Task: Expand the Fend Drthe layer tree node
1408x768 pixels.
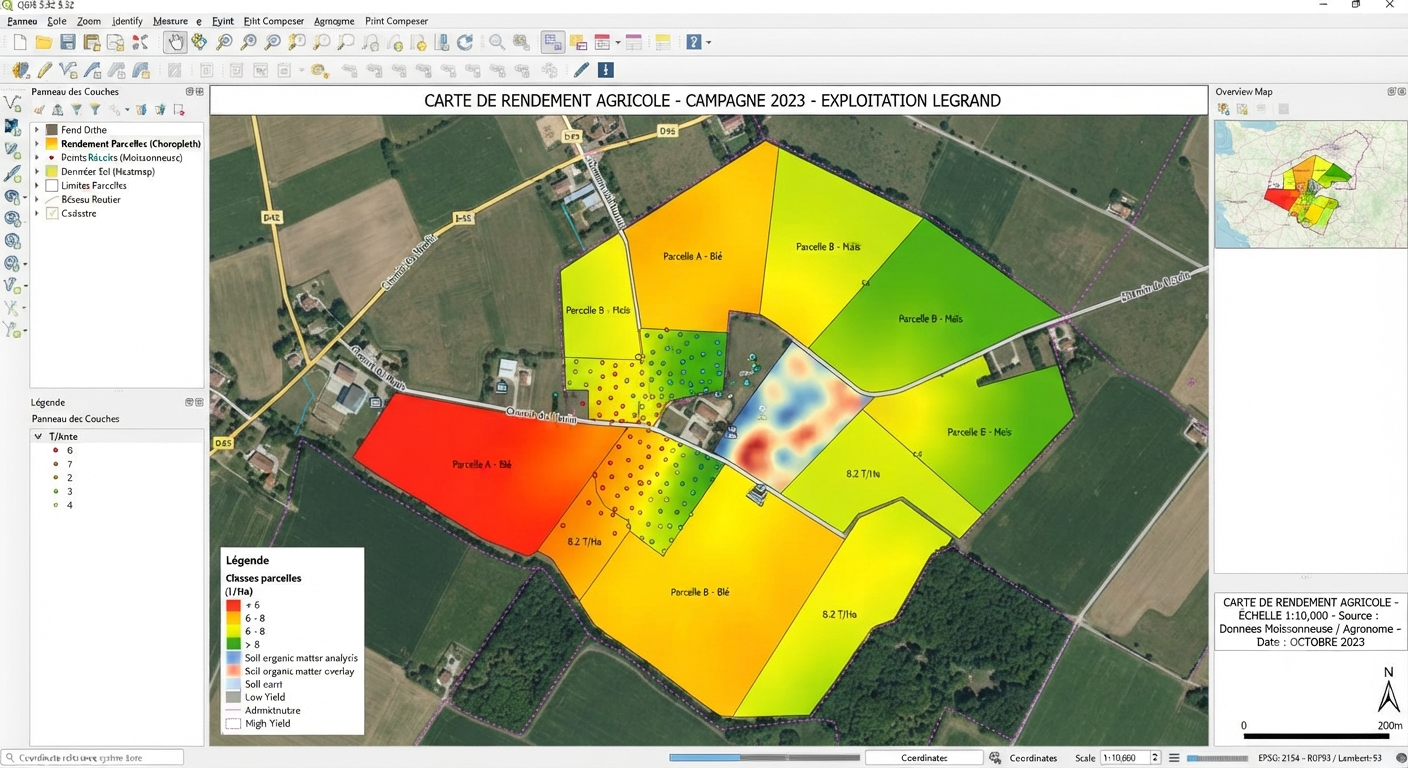Action: coord(37,130)
